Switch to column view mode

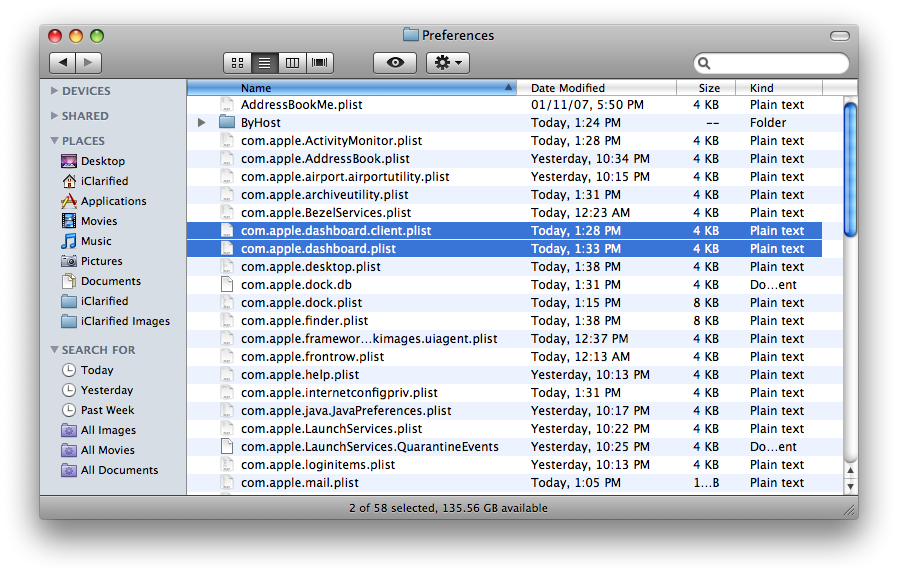[292, 63]
